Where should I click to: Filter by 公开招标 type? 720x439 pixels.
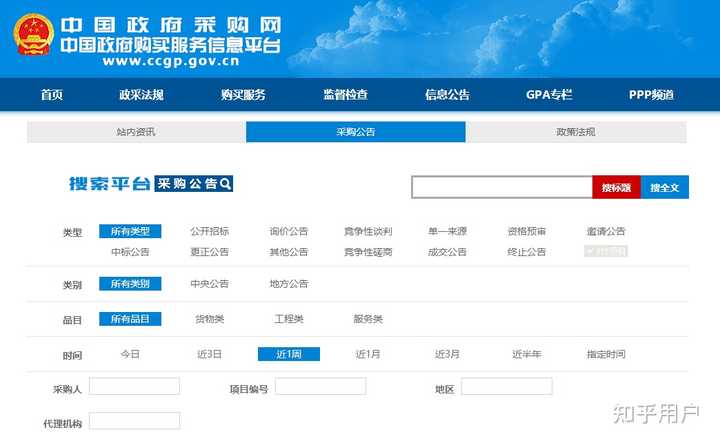point(209,231)
